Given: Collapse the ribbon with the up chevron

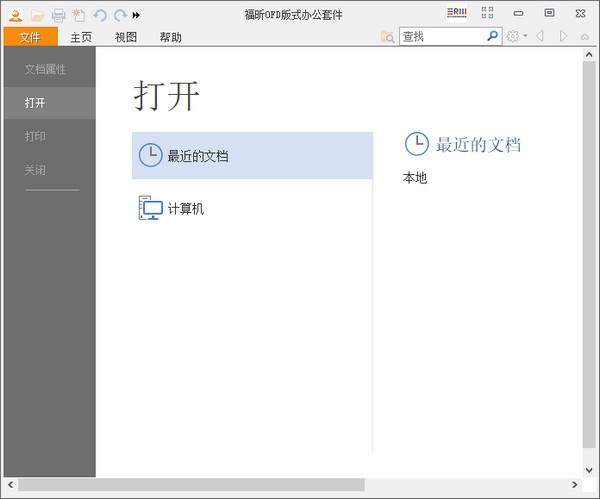Looking at the screenshot, I should 585,37.
